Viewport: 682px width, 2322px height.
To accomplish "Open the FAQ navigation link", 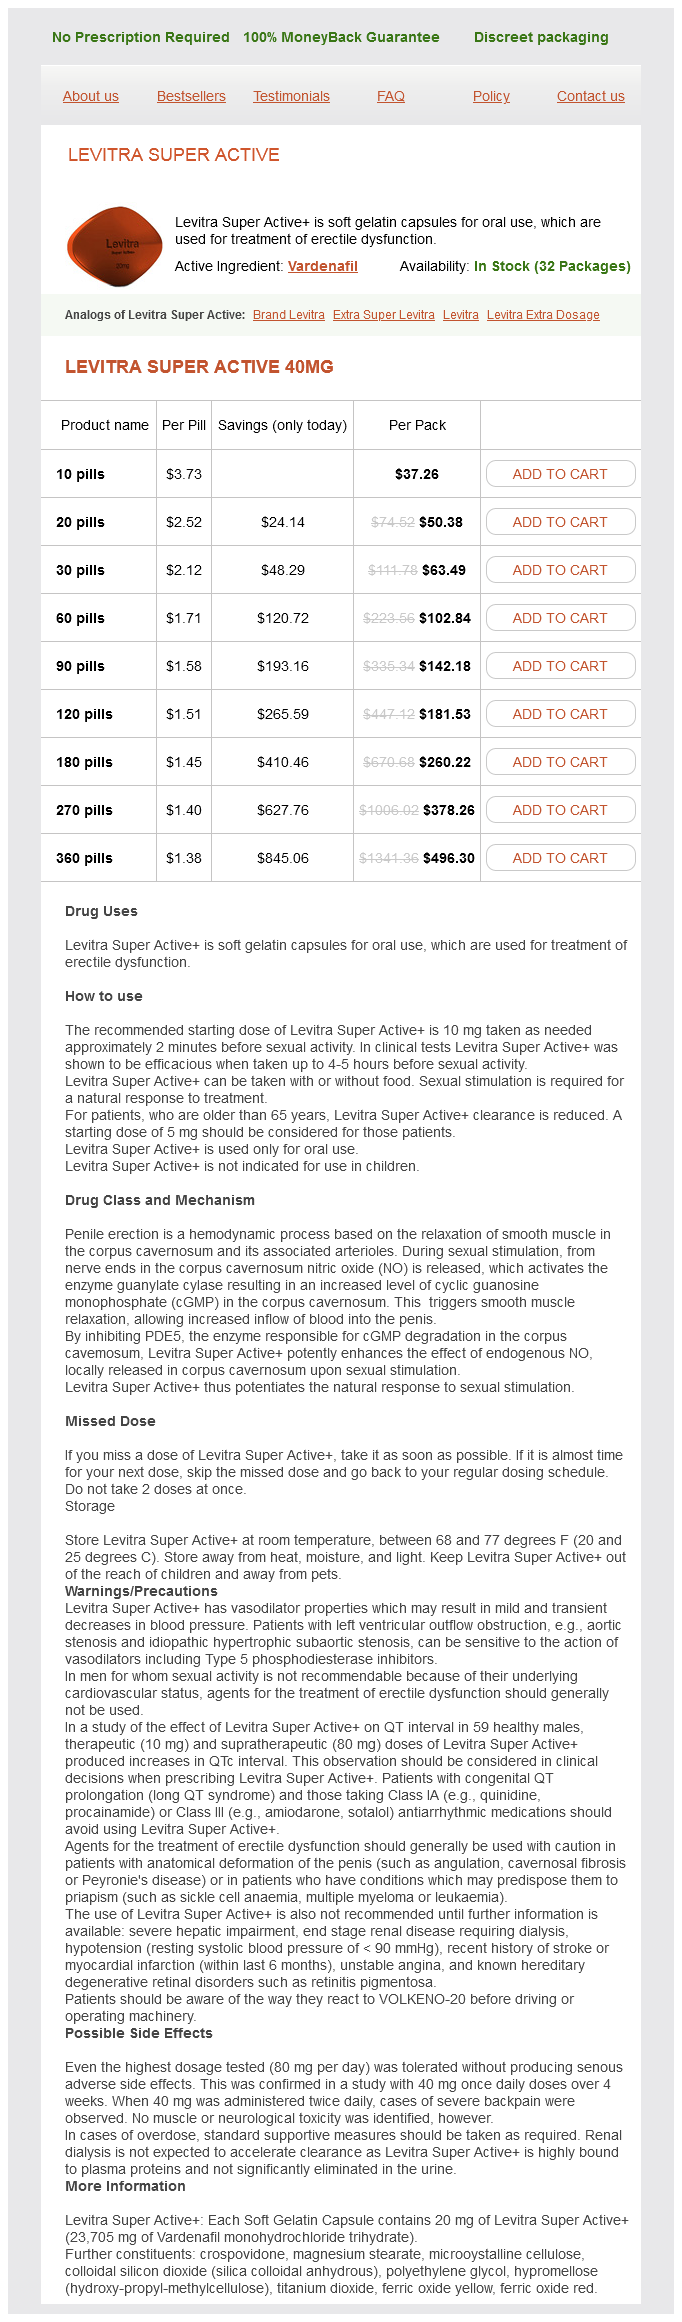I will [x=391, y=96].
